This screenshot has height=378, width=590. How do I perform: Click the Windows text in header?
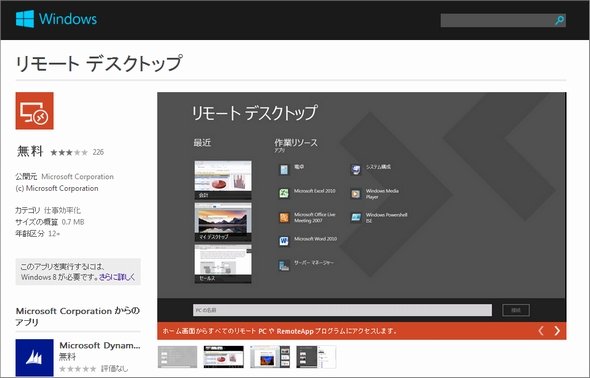[x=68, y=19]
